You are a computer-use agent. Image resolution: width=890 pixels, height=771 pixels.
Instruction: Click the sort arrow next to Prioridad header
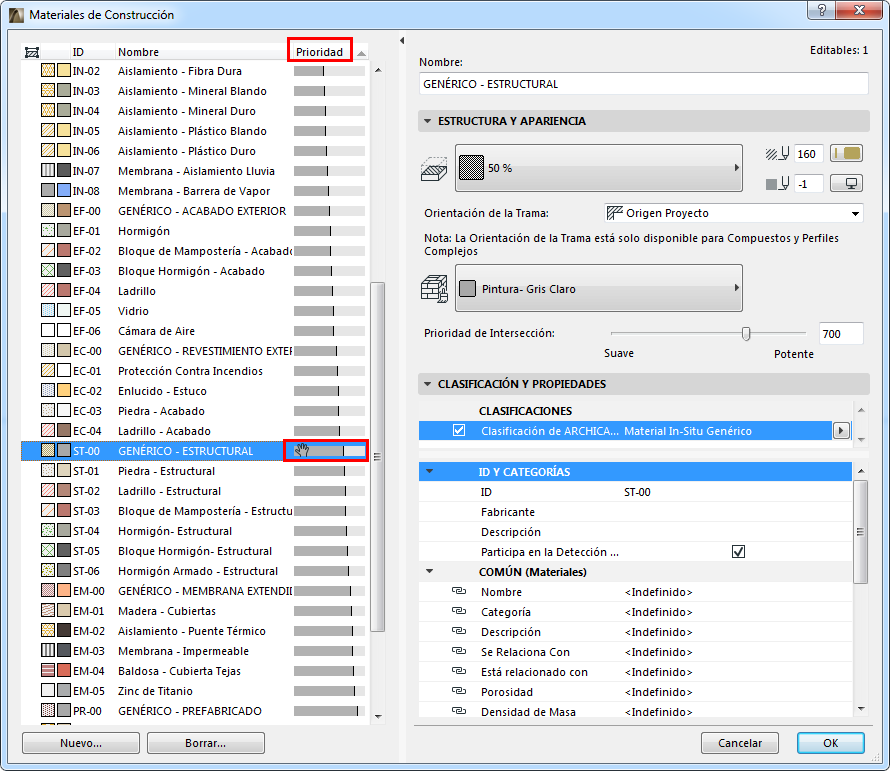[x=361, y=53]
